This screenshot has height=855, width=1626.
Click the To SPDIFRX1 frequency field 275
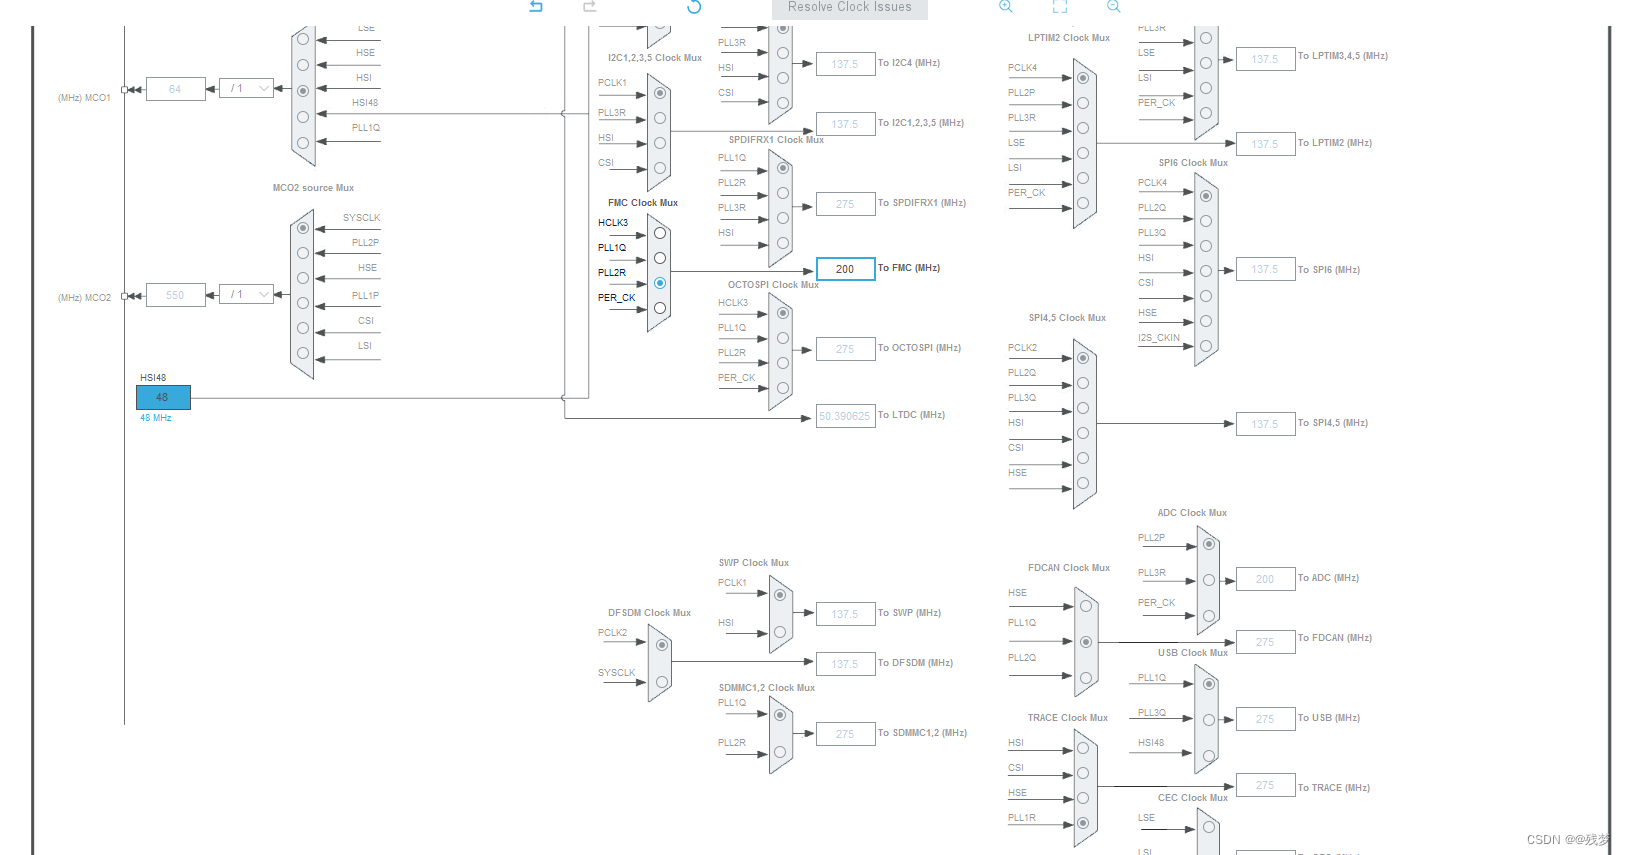pos(846,204)
